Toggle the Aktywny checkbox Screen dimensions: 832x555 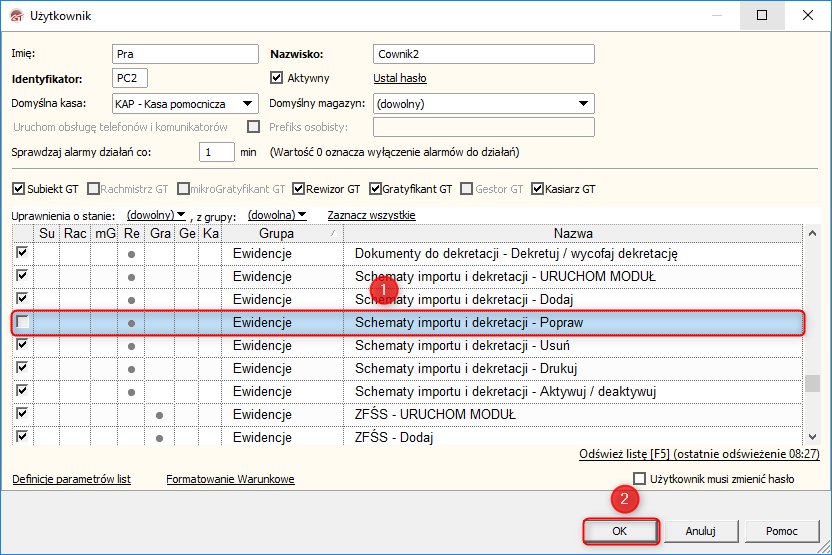pos(278,78)
